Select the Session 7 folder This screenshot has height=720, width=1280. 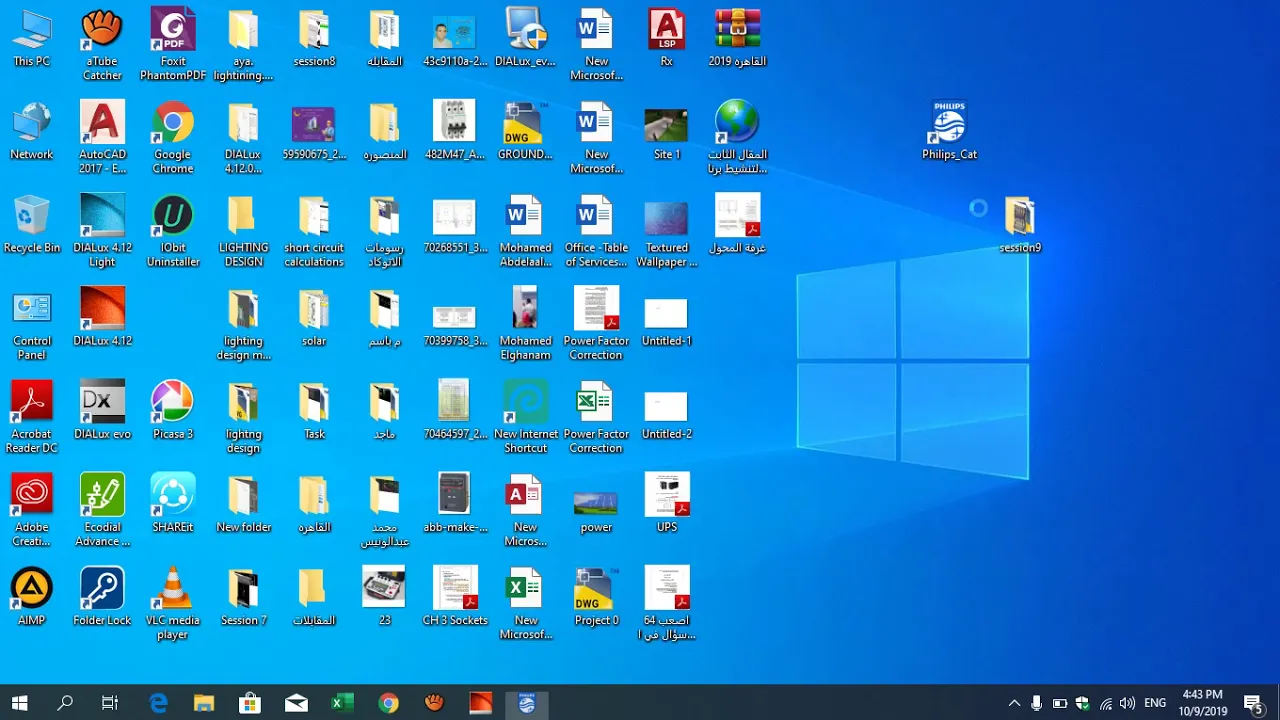[243, 596]
